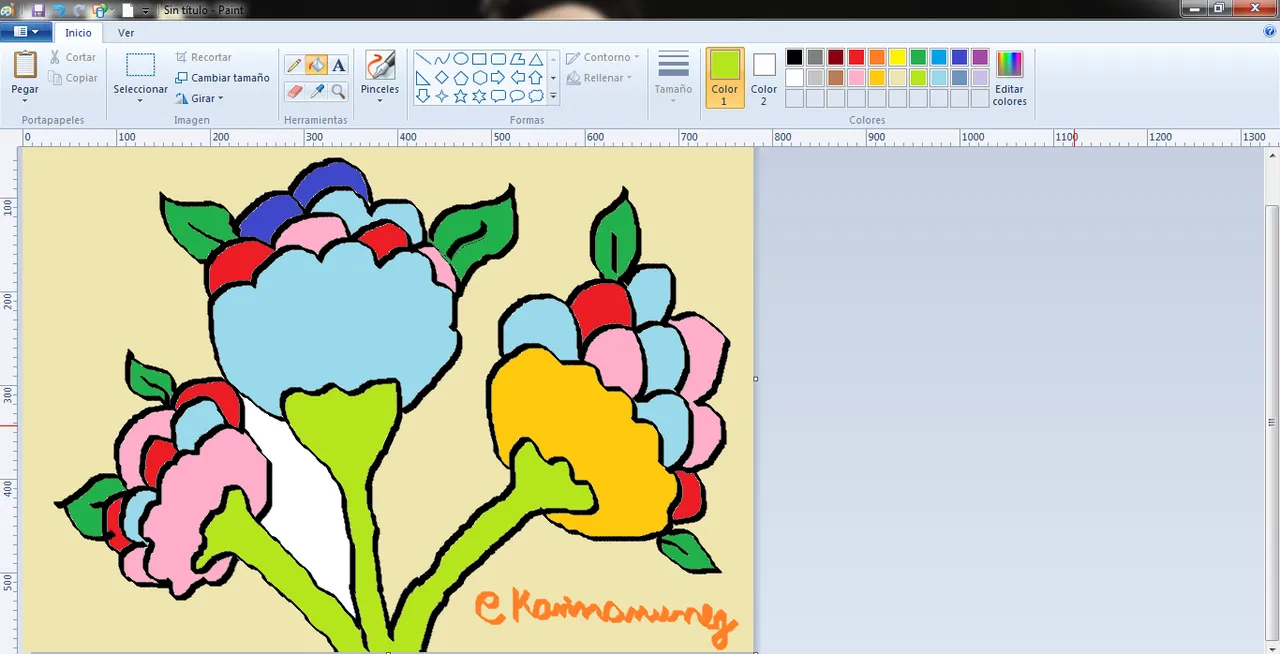Open the Pegar dropdown arrow

tap(25, 100)
